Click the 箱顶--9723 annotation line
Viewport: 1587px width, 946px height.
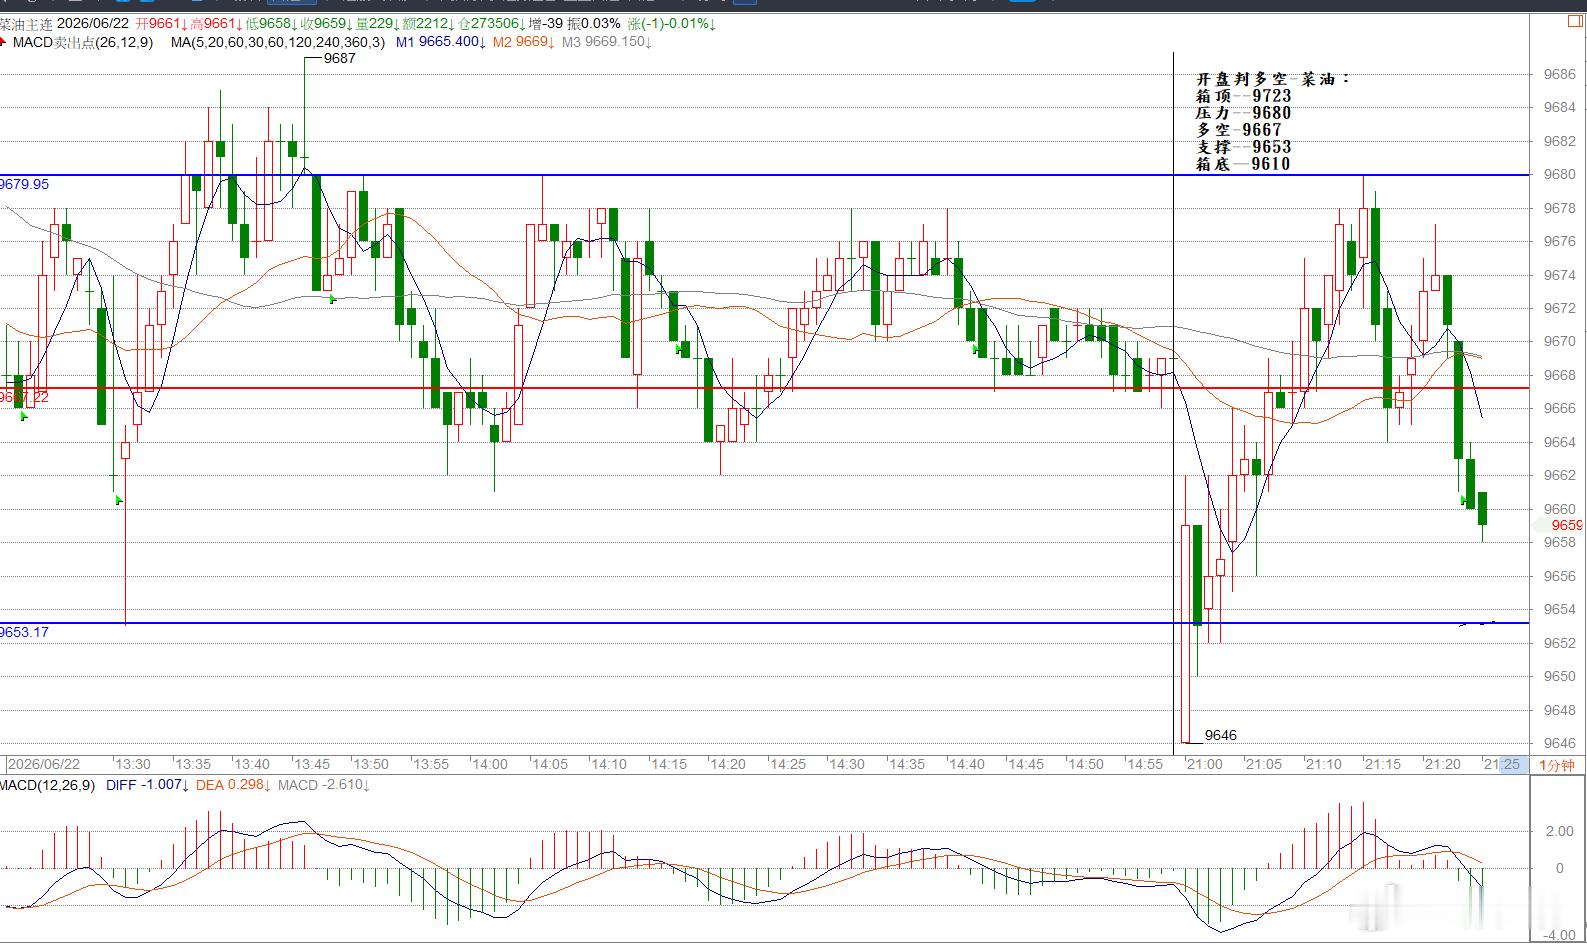pos(1244,96)
